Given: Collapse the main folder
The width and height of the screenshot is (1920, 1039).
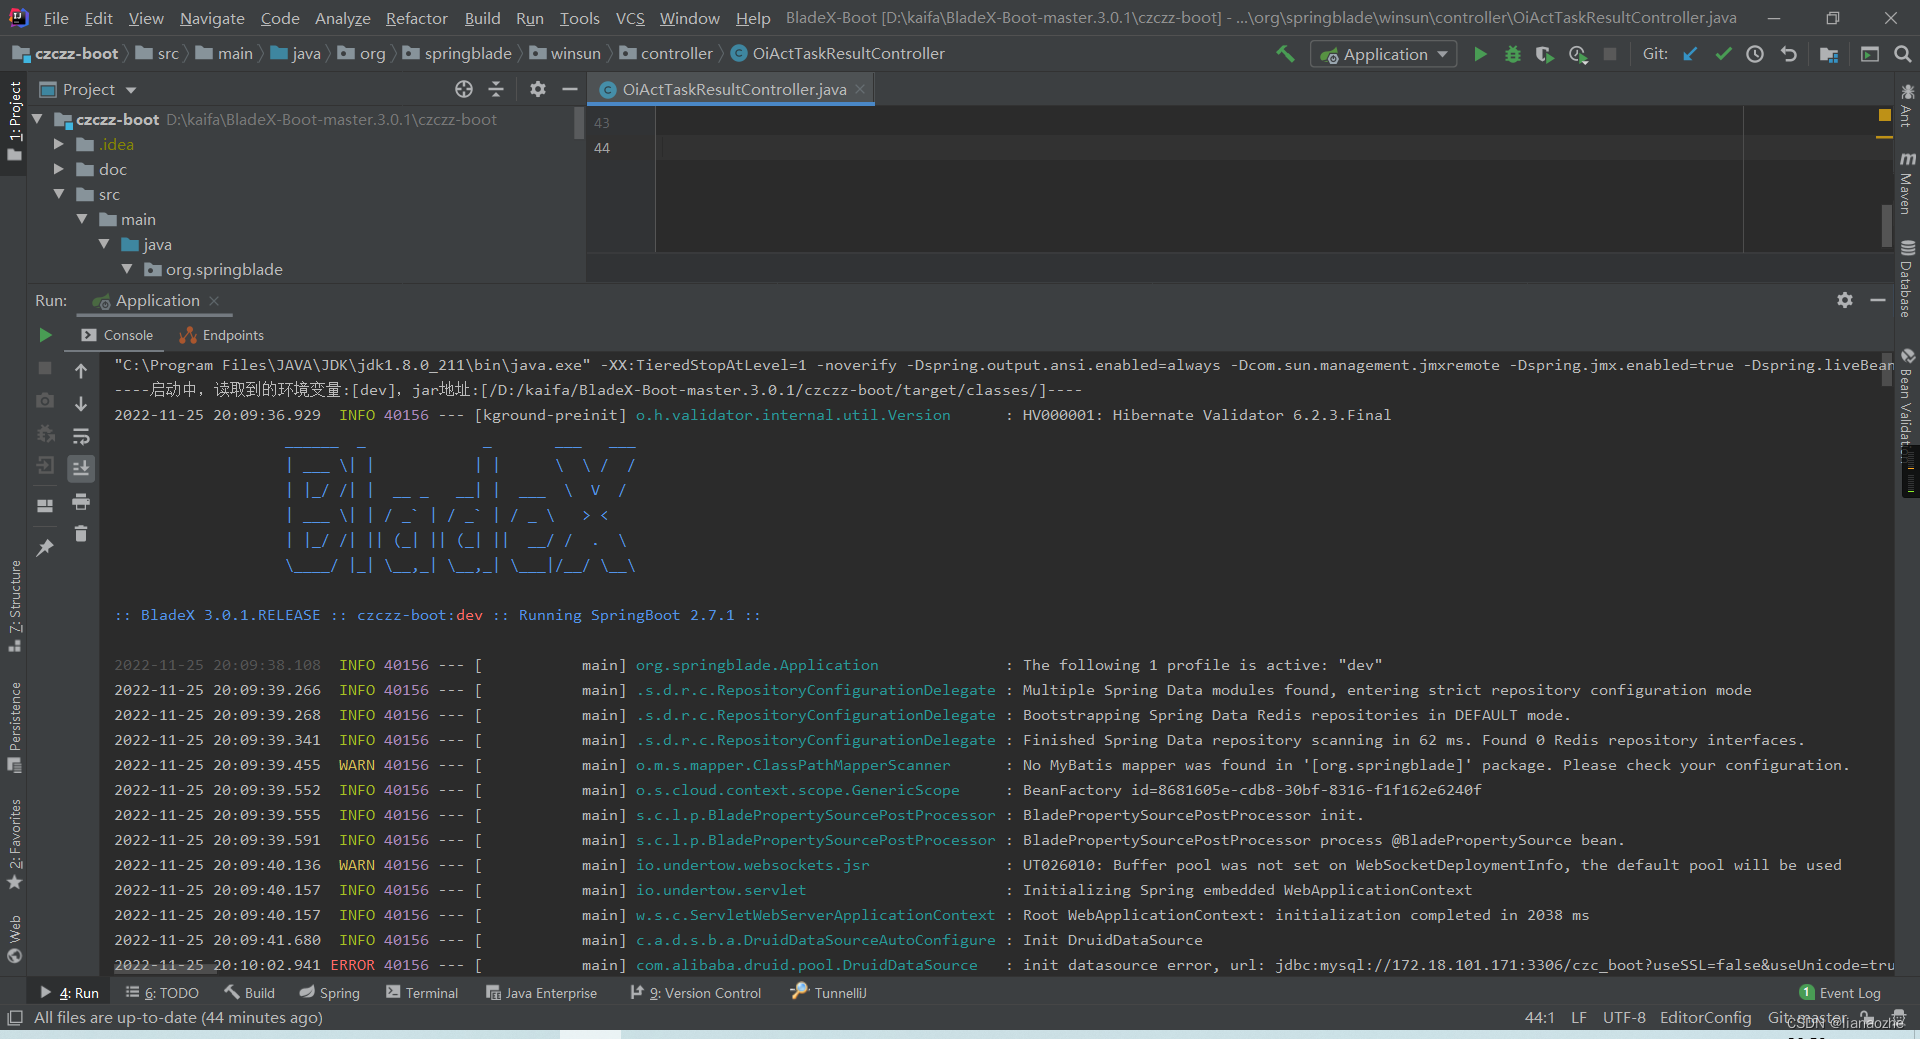Looking at the screenshot, I should click(82, 219).
